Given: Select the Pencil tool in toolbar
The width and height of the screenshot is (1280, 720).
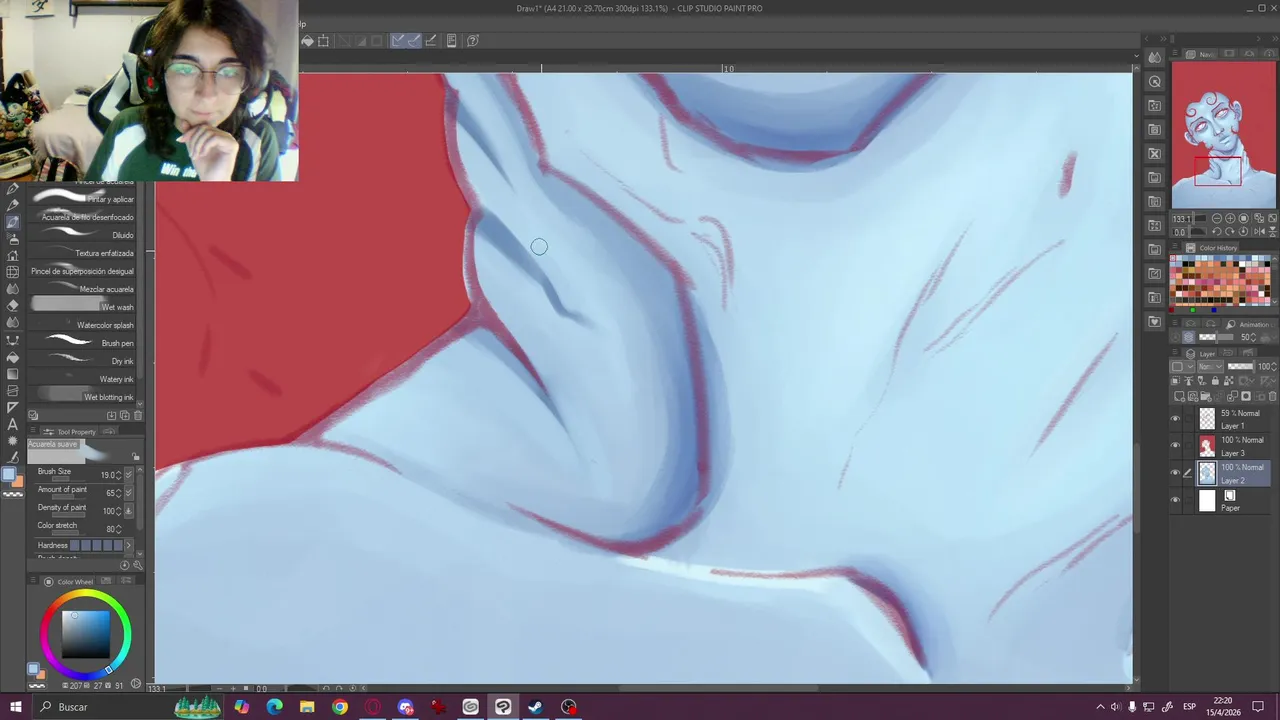Looking at the screenshot, I should [x=13, y=205].
